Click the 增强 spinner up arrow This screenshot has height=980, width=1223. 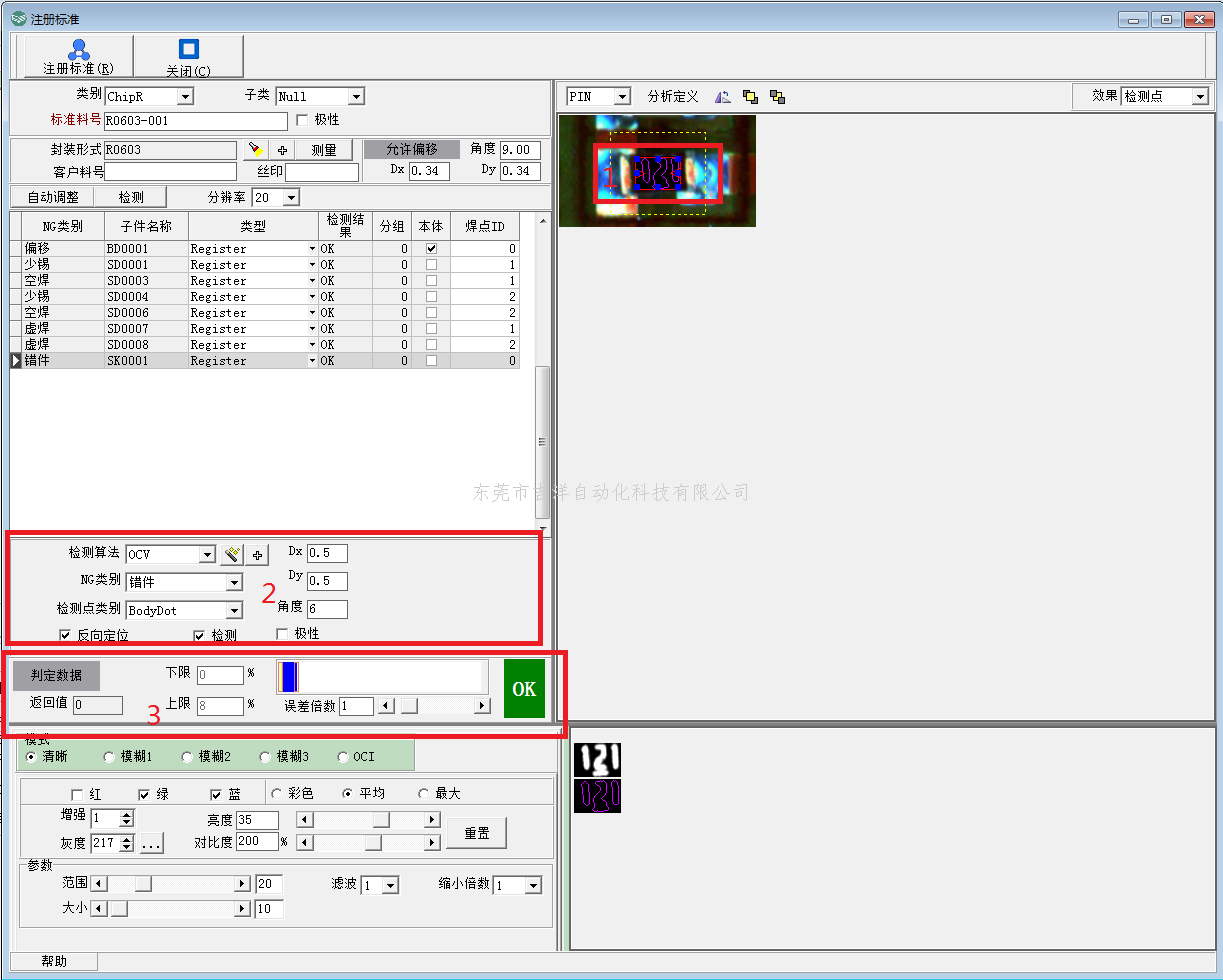click(126, 814)
